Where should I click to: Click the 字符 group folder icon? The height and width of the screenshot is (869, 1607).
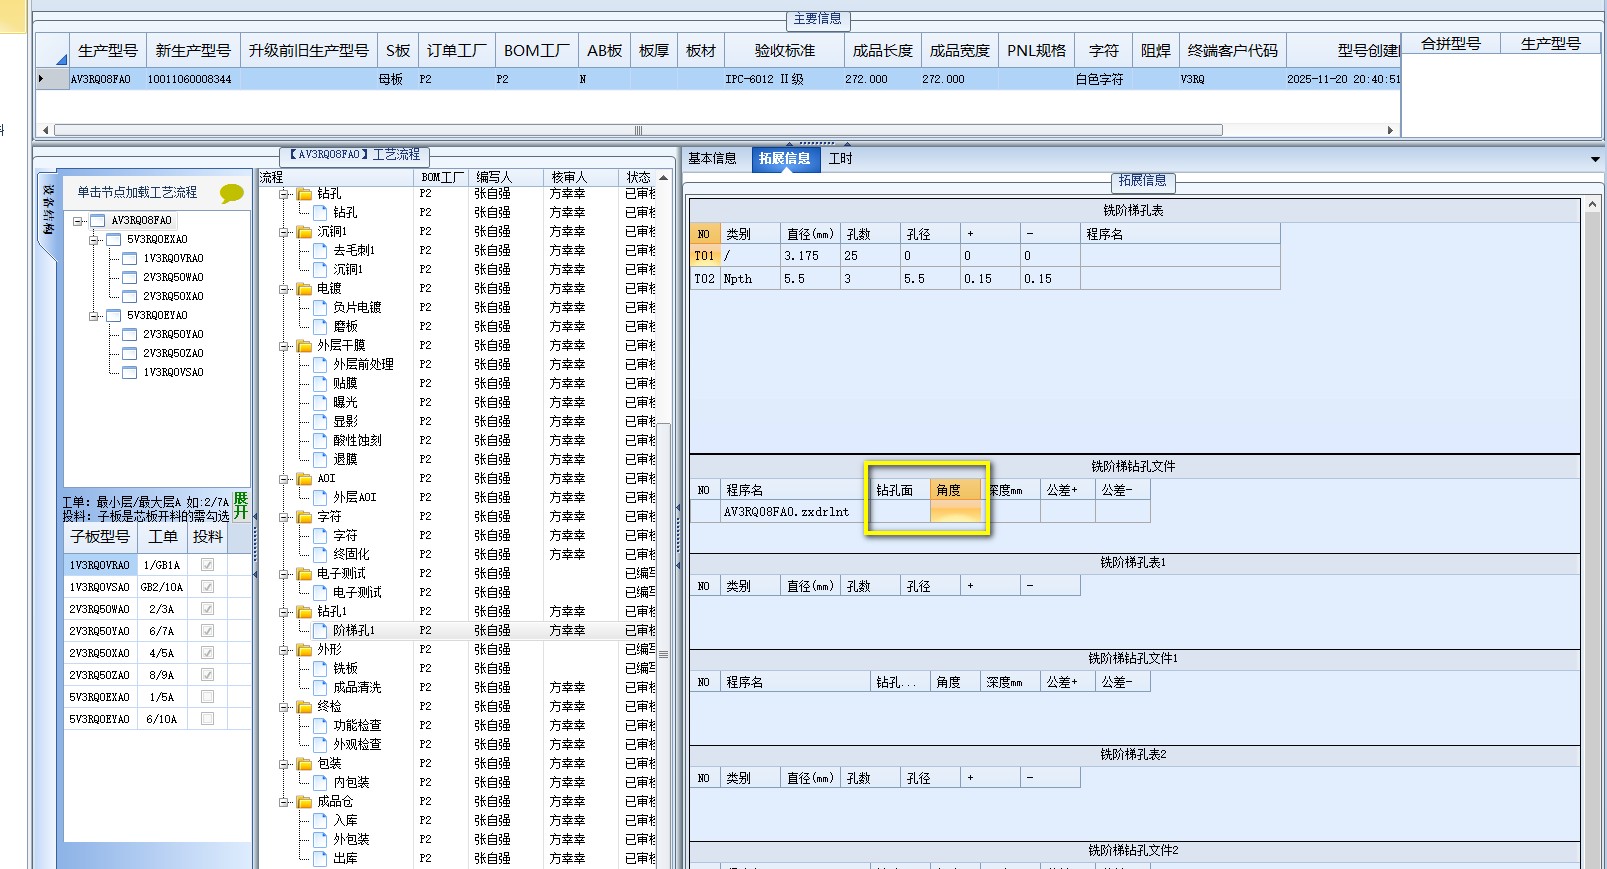304,517
